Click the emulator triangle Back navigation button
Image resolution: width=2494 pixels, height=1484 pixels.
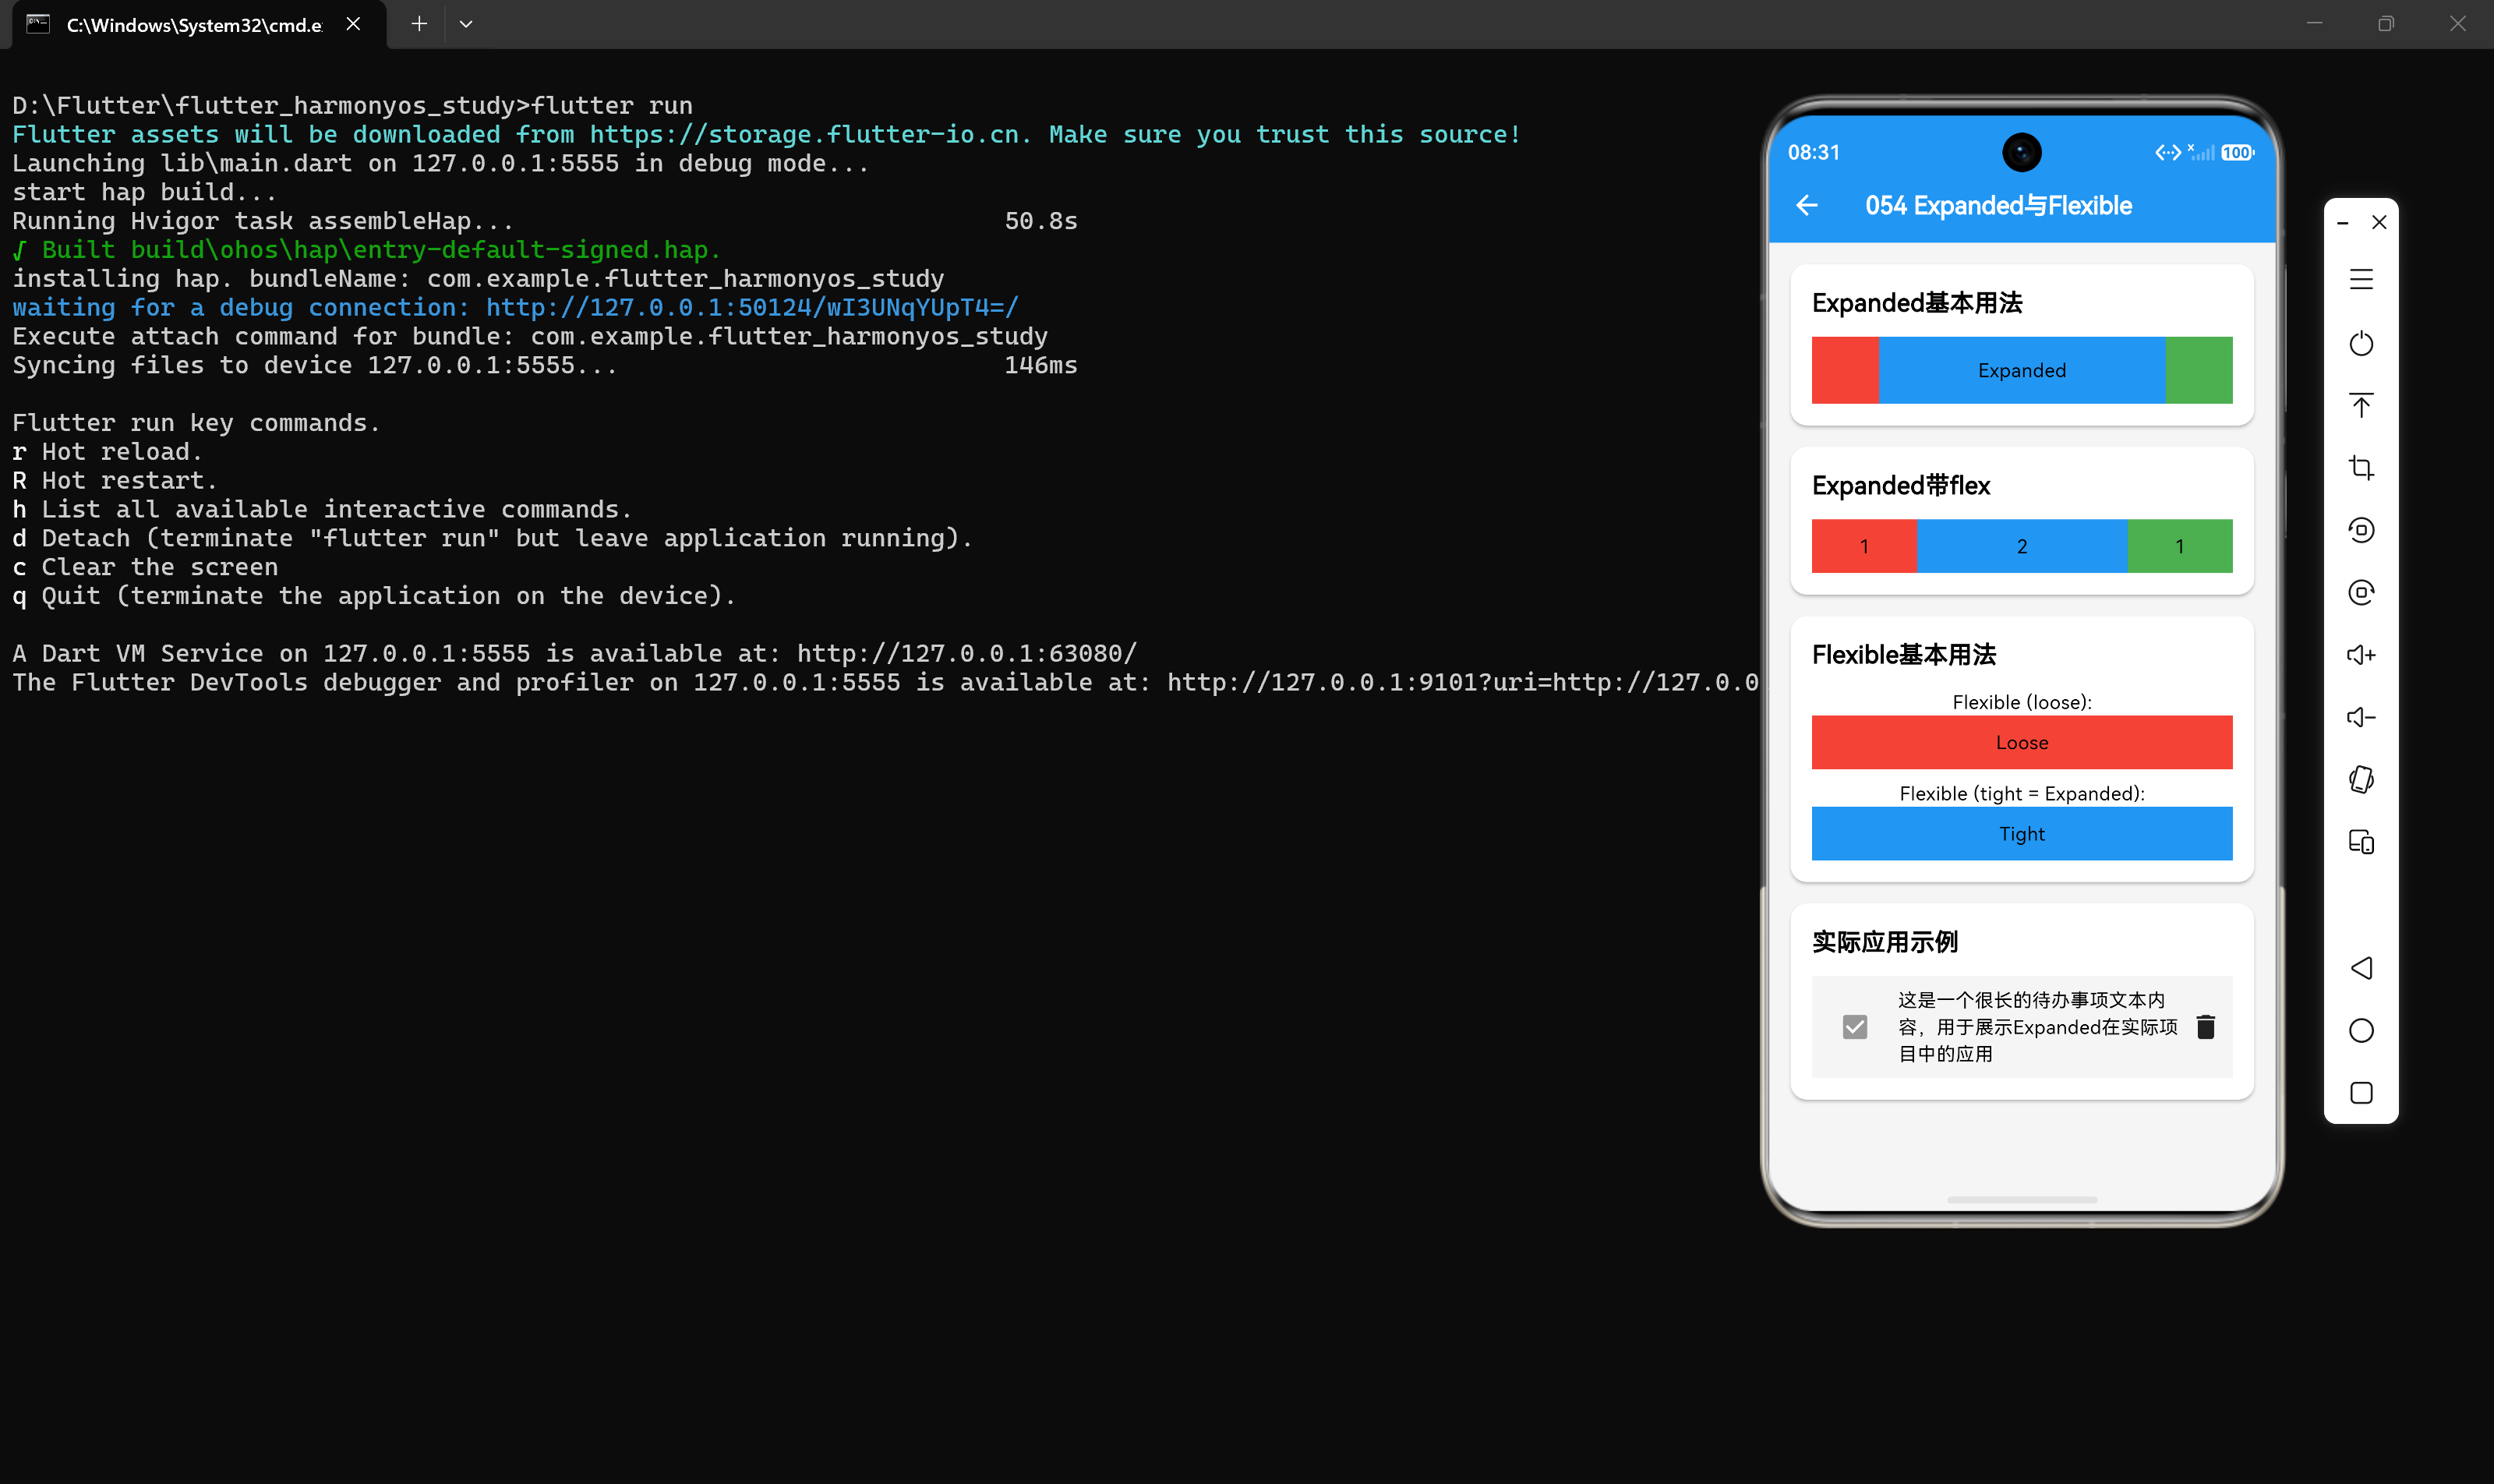click(2361, 968)
